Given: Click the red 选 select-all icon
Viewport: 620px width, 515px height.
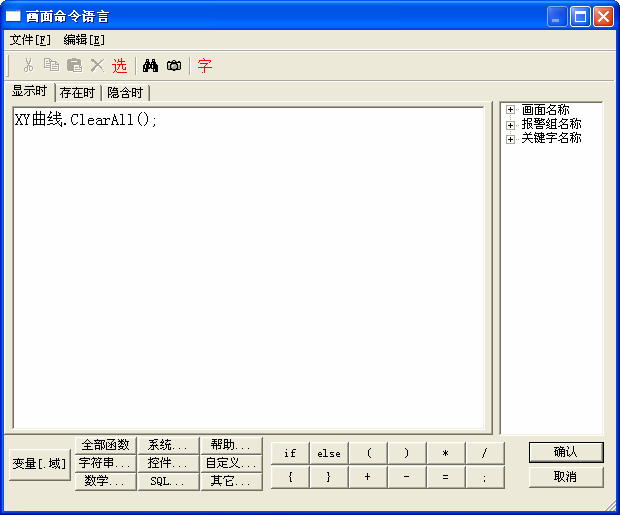Looking at the screenshot, I should (120, 66).
